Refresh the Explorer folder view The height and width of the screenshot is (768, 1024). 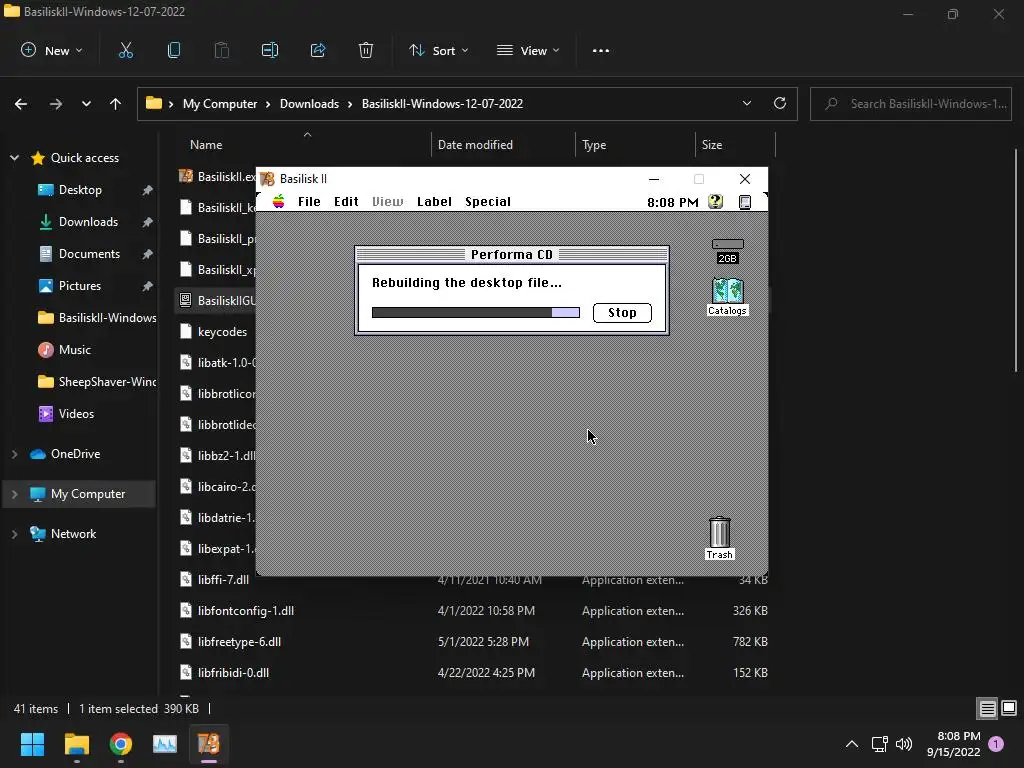pos(780,103)
